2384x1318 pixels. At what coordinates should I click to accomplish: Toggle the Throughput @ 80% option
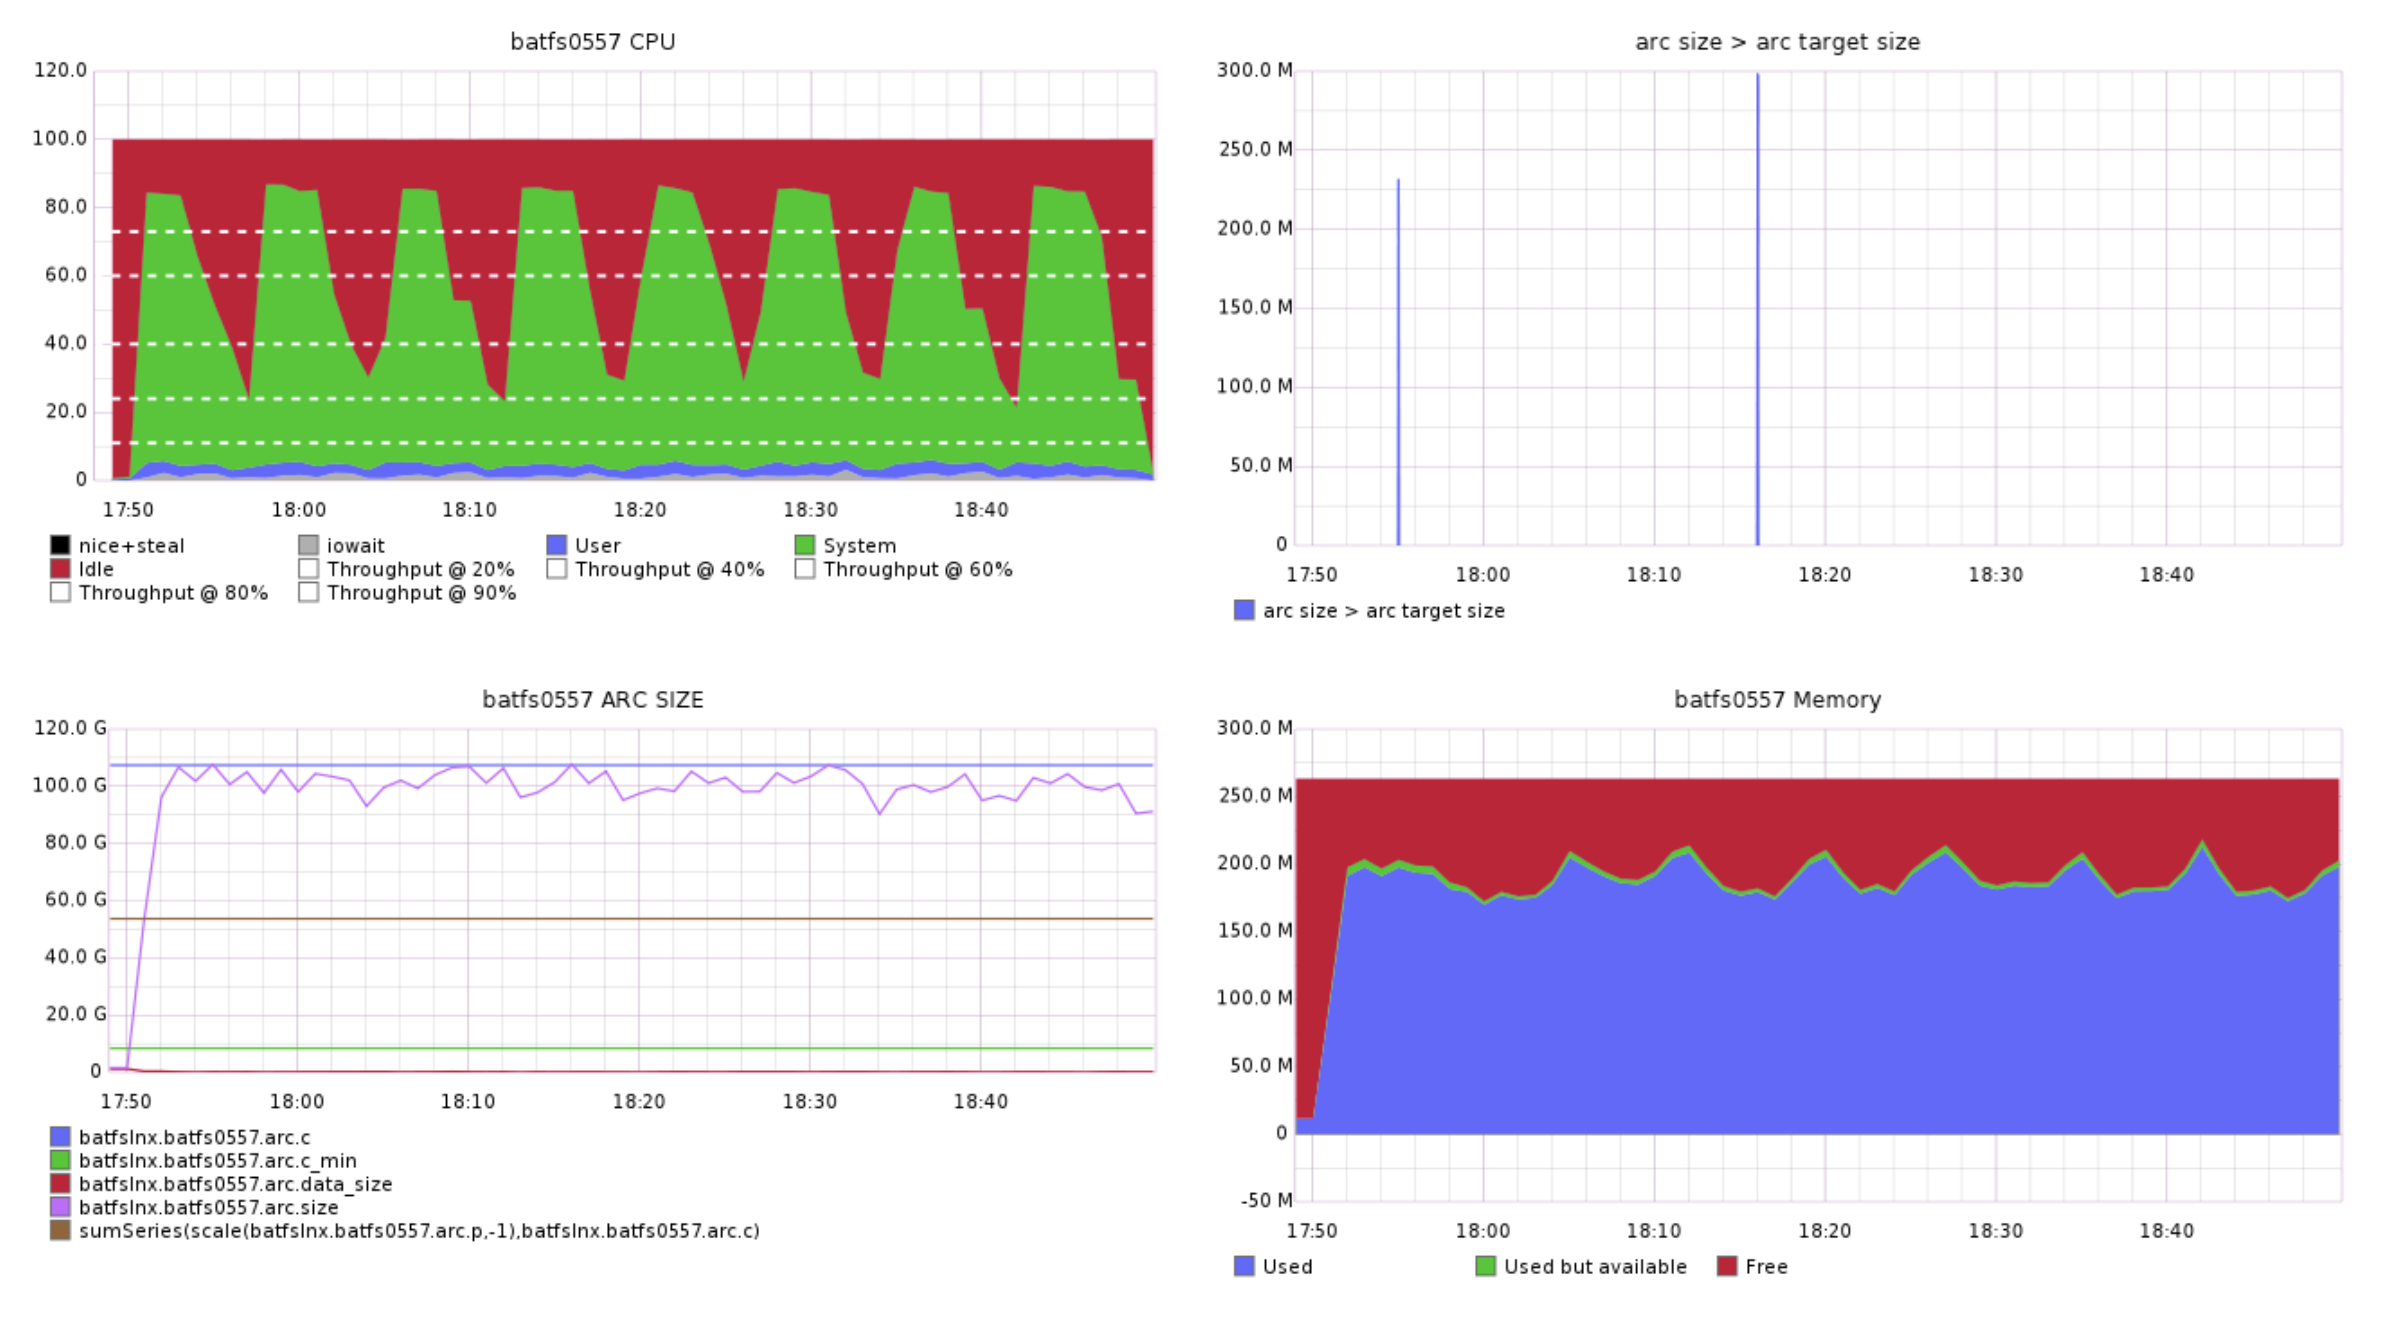(x=59, y=592)
